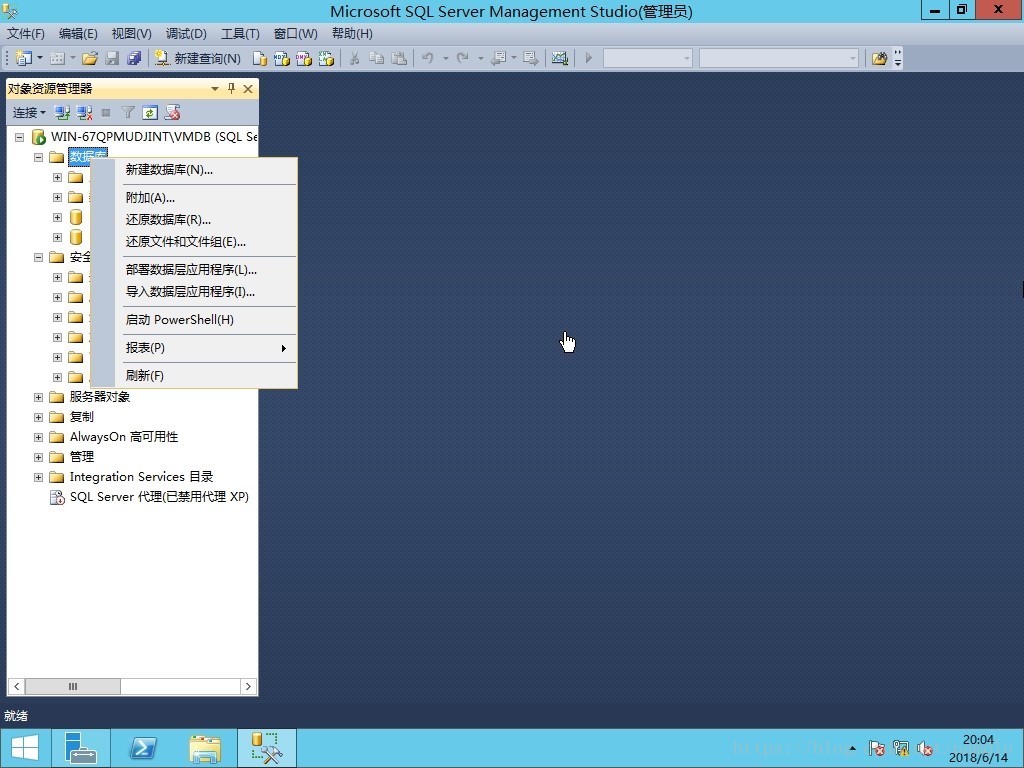Click the DMX query icon
The width and height of the screenshot is (1024, 768).
pos(304,58)
